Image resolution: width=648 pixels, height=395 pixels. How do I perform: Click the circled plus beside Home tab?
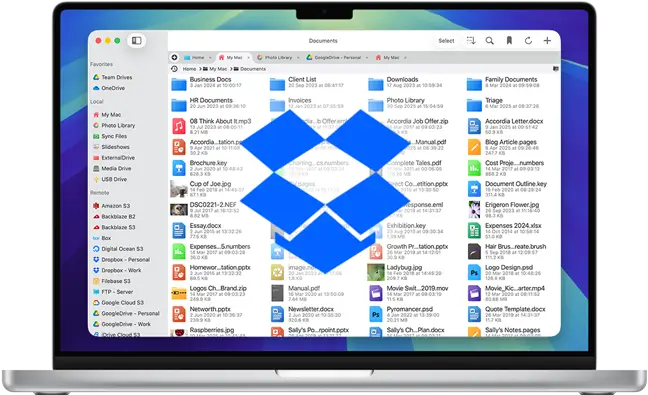coord(174,57)
